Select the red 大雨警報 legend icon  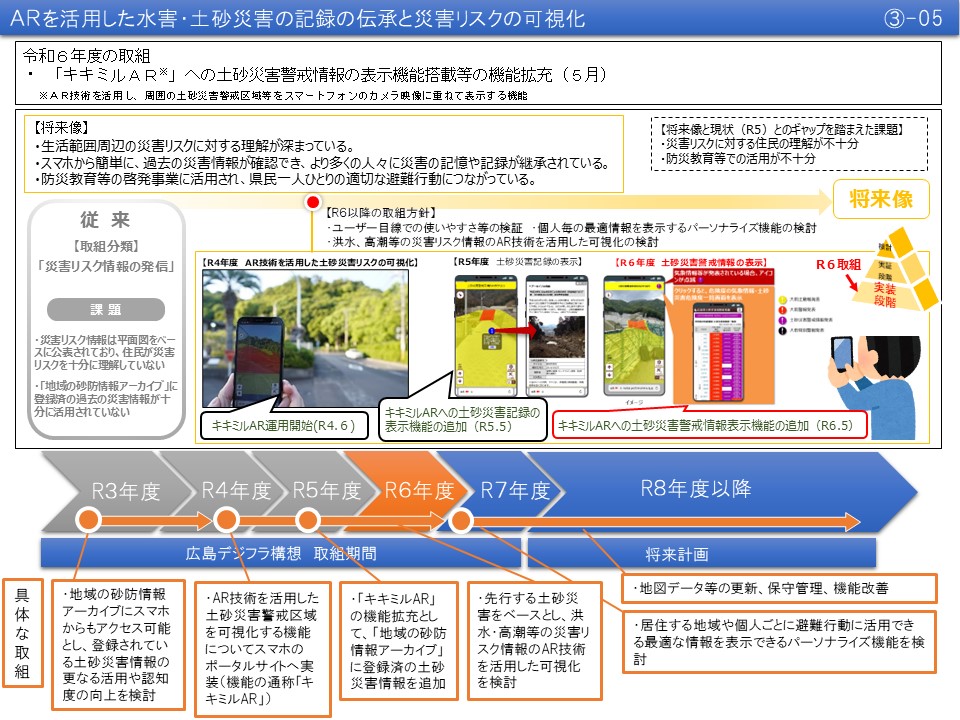[x=781, y=310]
